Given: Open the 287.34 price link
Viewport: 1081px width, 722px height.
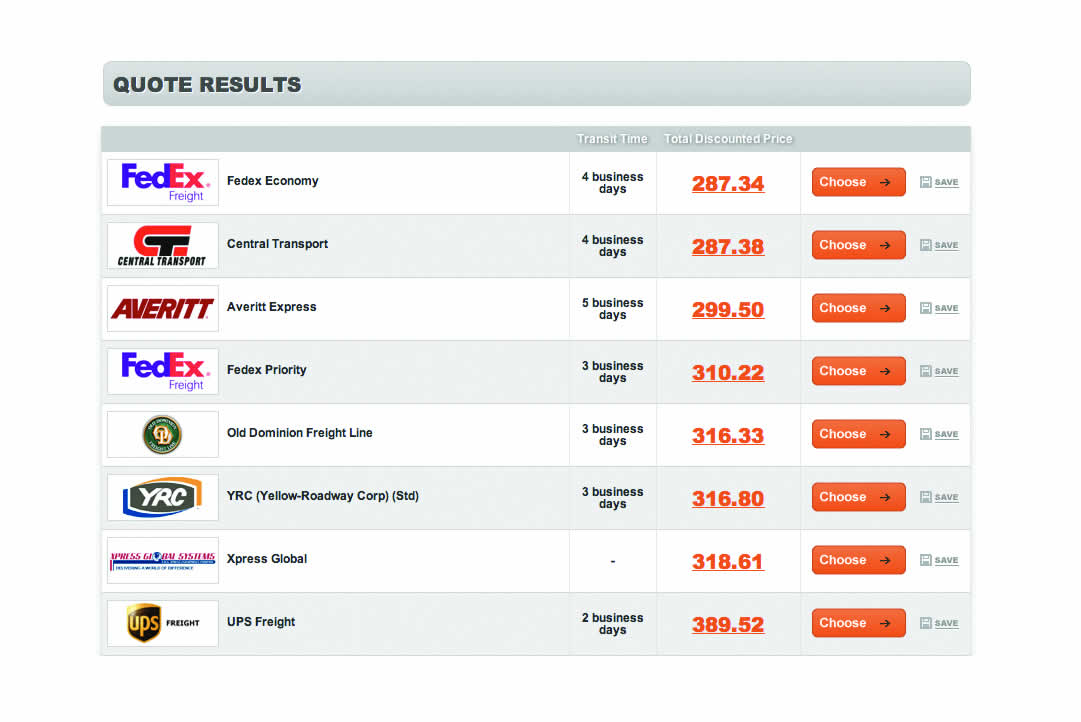Looking at the screenshot, I should (x=728, y=184).
